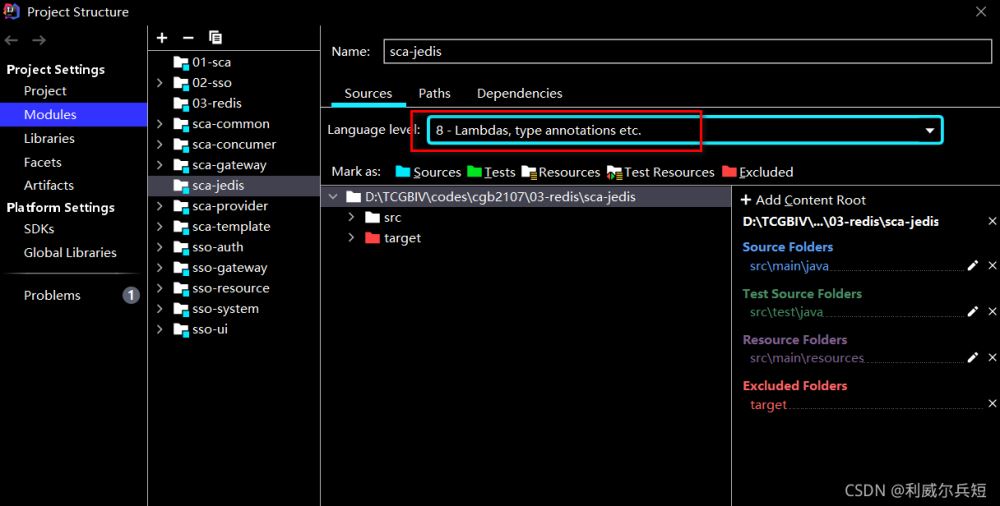This screenshot has height=506, width=1000.
Task: Click the module Name input field
Action: [688, 52]
